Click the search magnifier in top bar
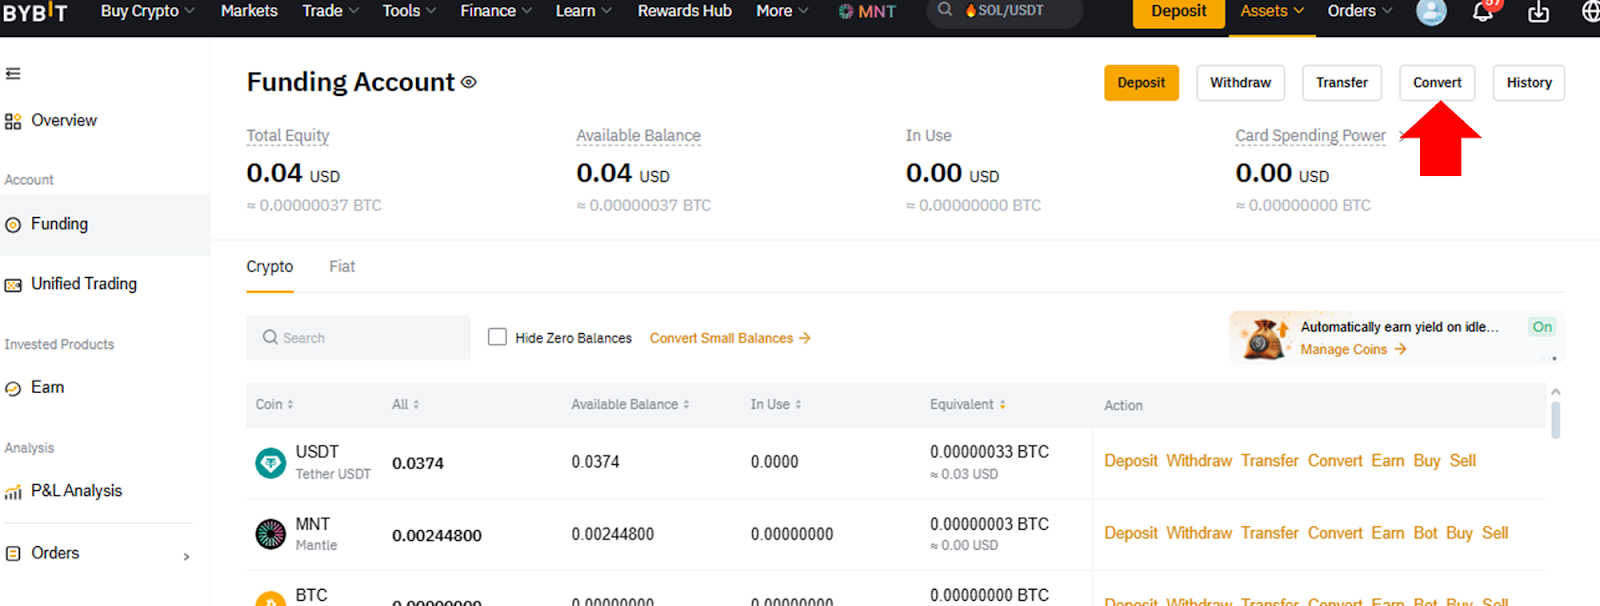1600x606 pixels. [945, 10]
